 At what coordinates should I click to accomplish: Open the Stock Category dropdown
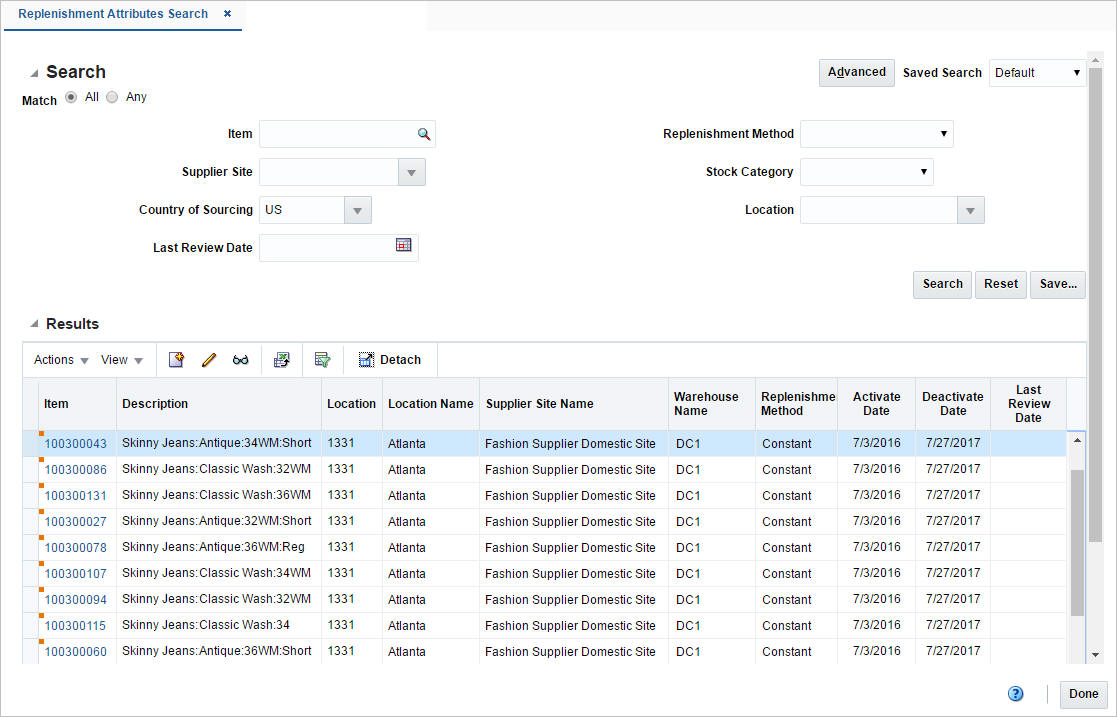pos(922,171)
